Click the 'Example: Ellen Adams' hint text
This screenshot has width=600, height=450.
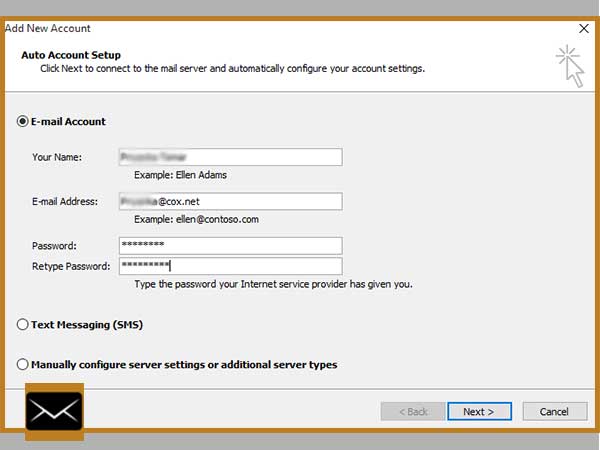click(x=180, y=175)
